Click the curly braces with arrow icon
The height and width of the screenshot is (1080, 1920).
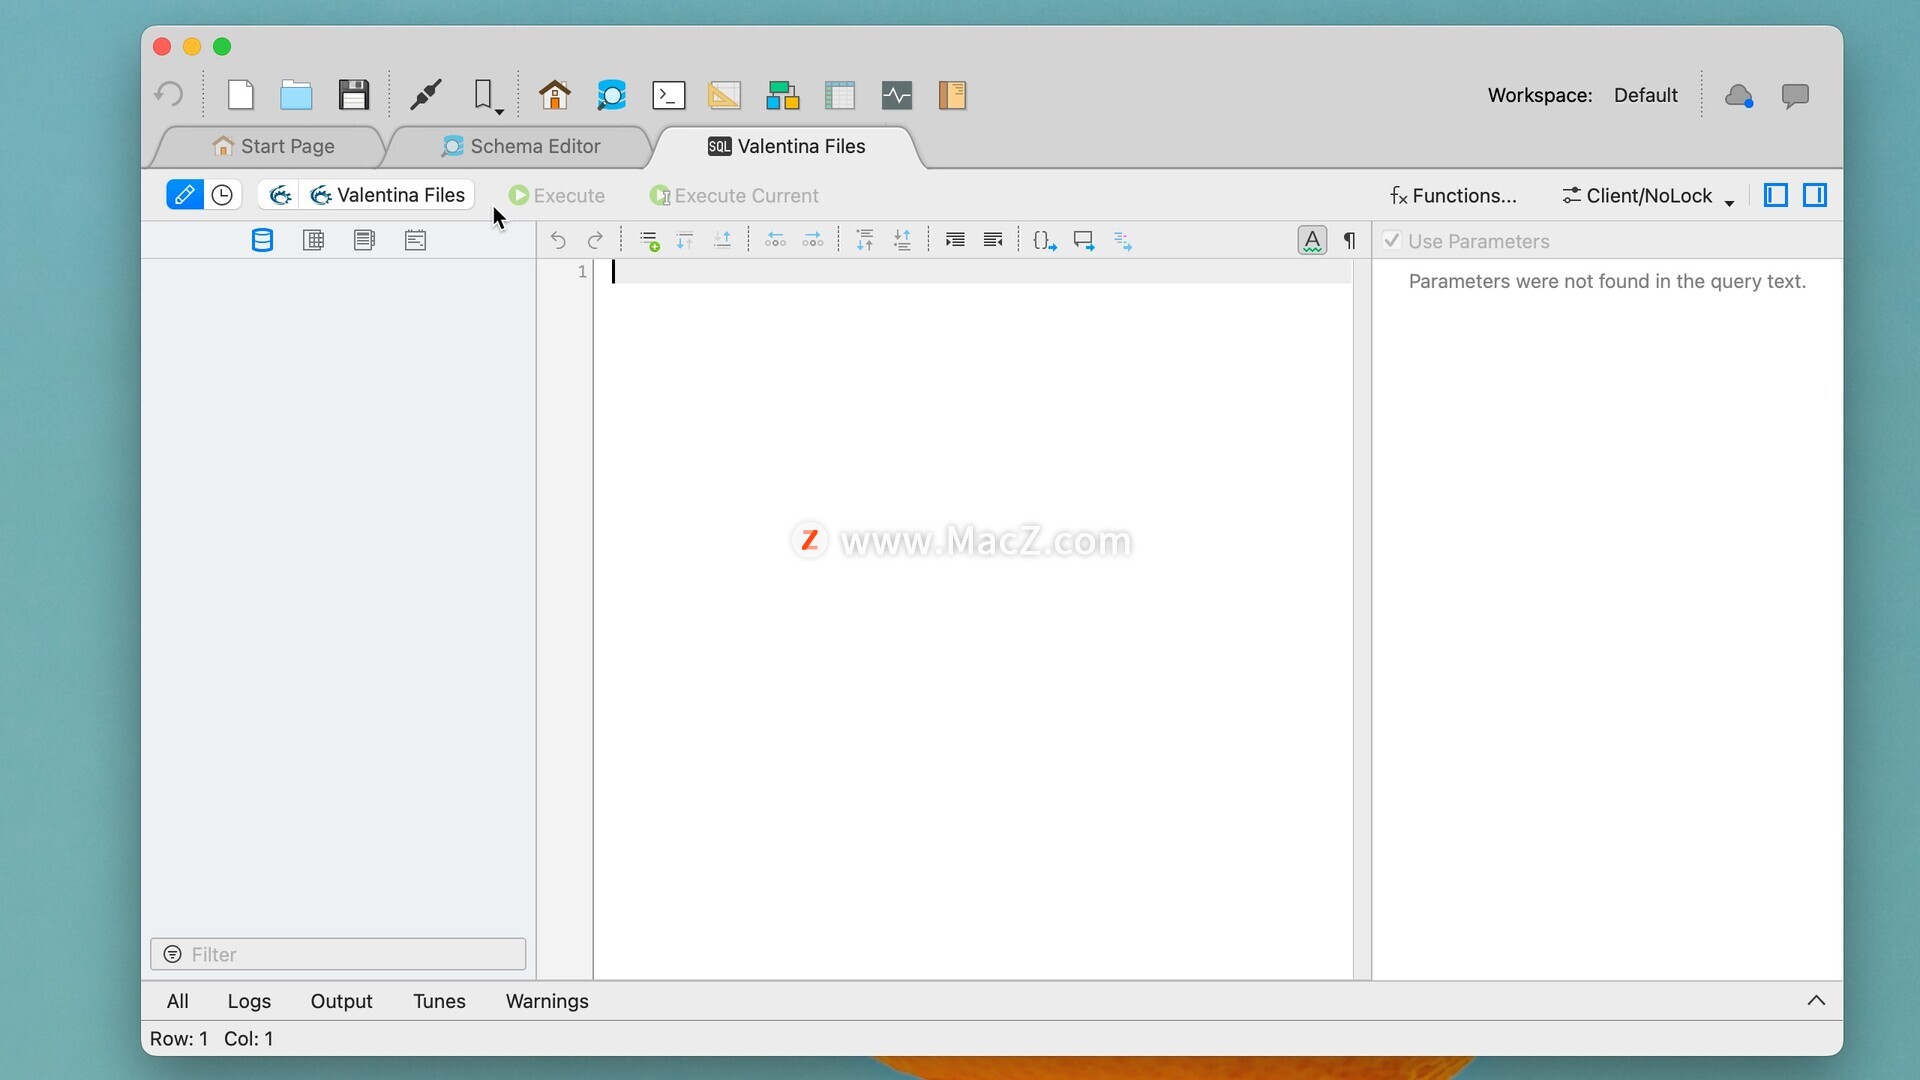pos(1045,240)
